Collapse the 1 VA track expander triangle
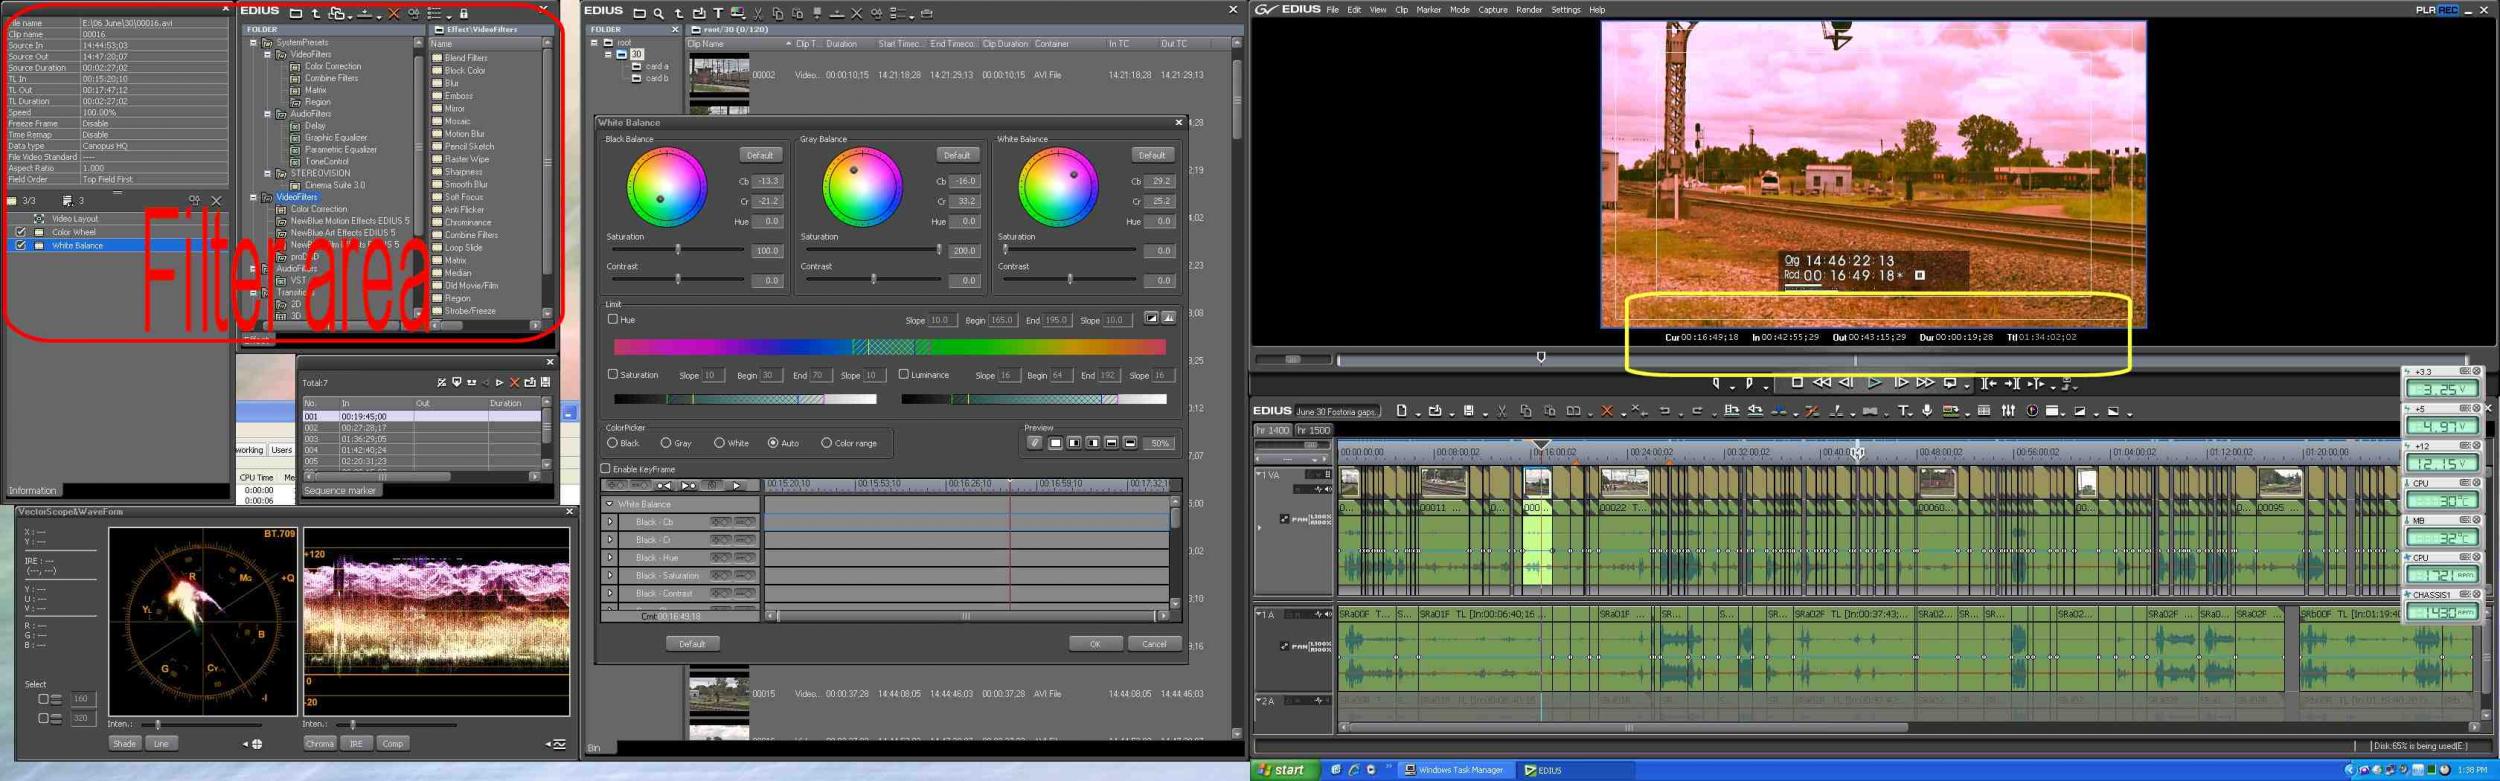Viewport: 2500px width, 781px height. 1259,474
